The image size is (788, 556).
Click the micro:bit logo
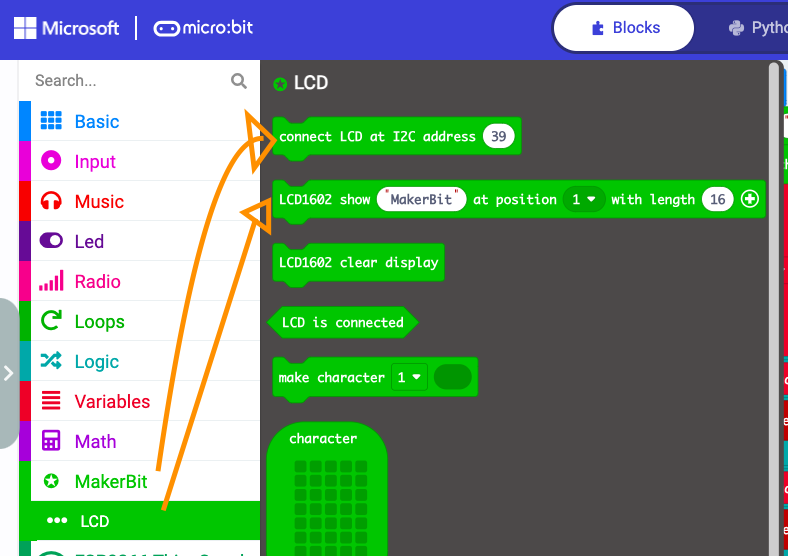click(x=203, y=28)
